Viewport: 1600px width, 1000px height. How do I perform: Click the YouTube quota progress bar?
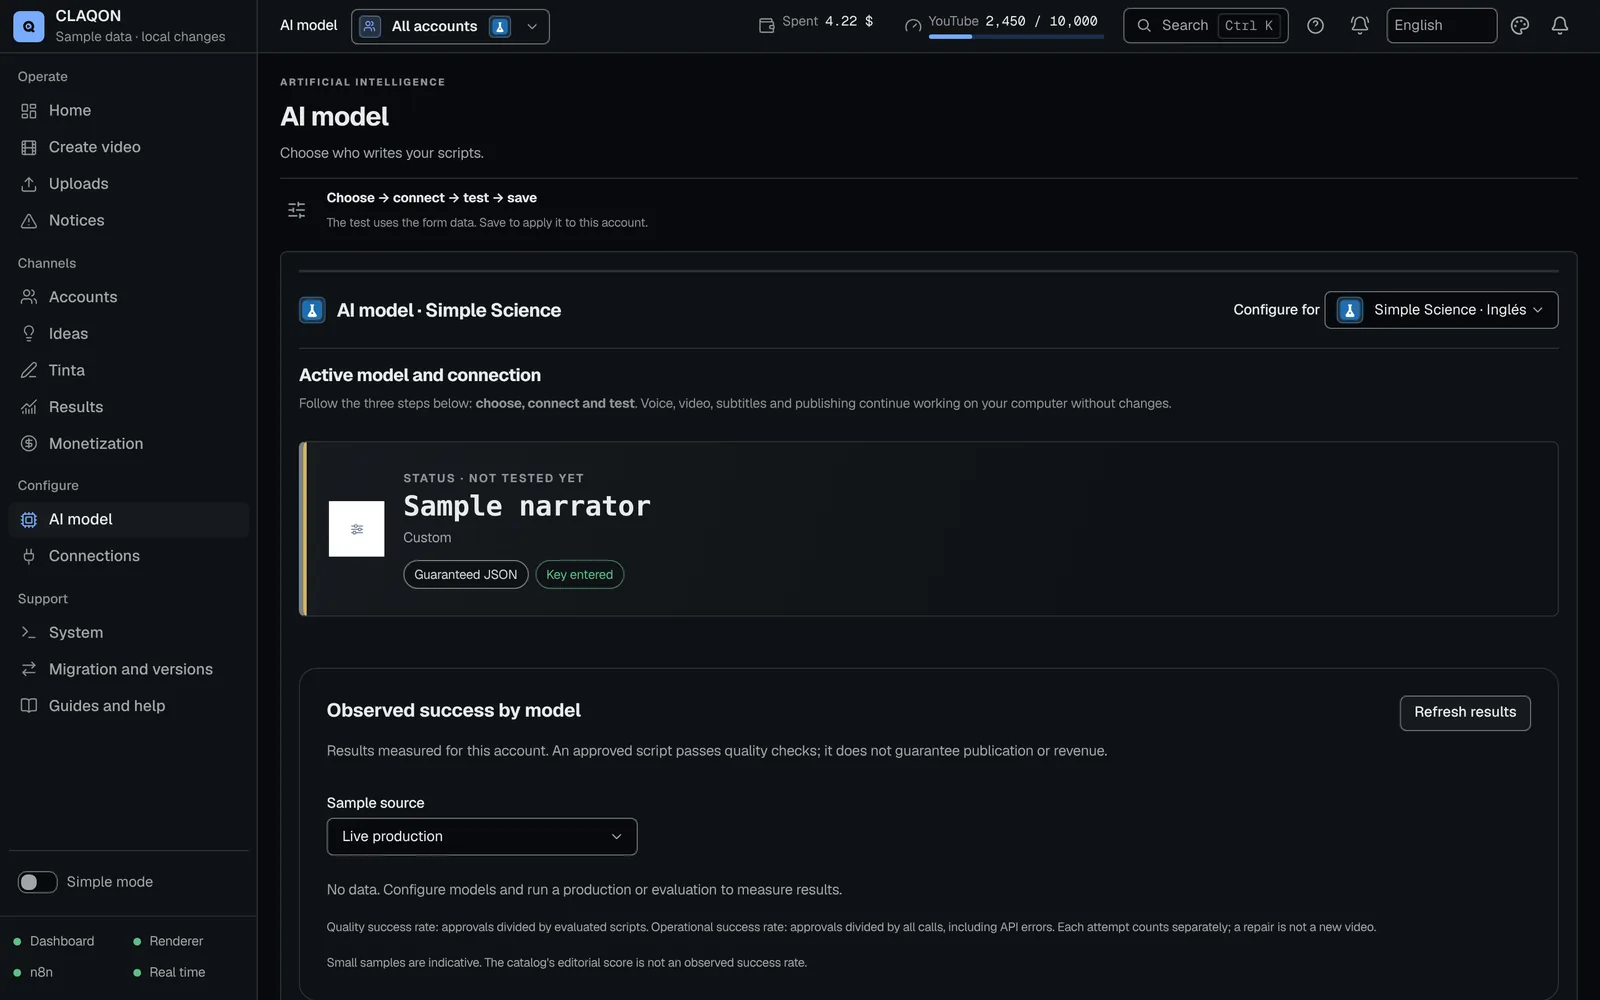1016,37
